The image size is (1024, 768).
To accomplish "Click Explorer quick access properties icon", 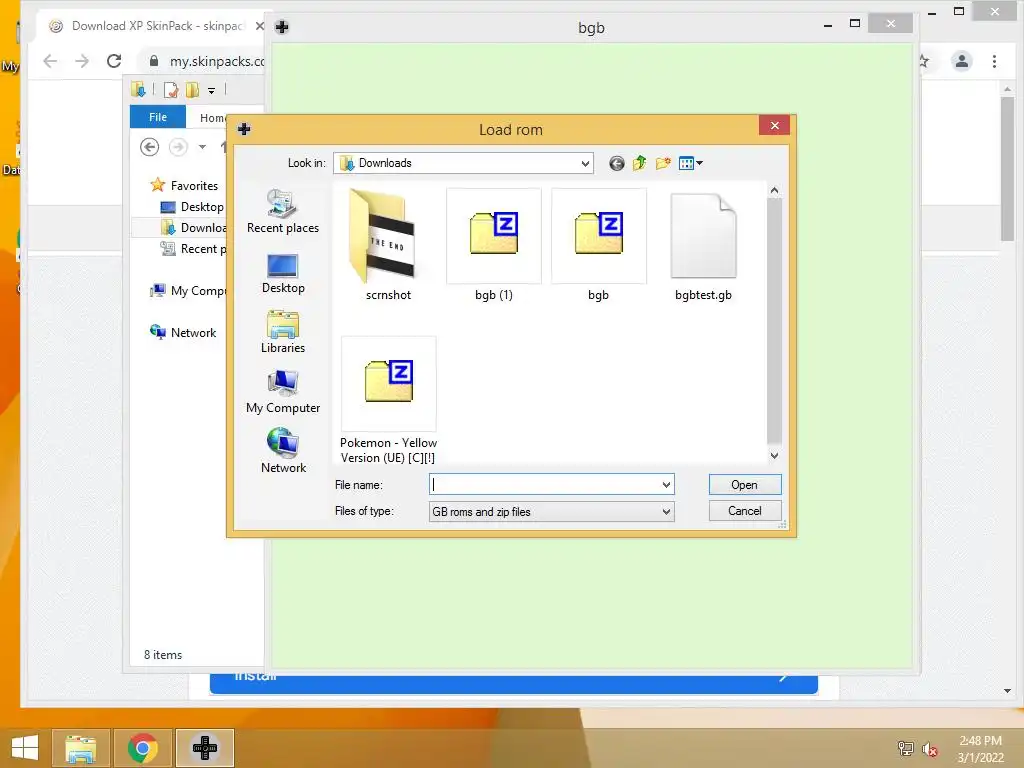I will [x=170, y=90].
